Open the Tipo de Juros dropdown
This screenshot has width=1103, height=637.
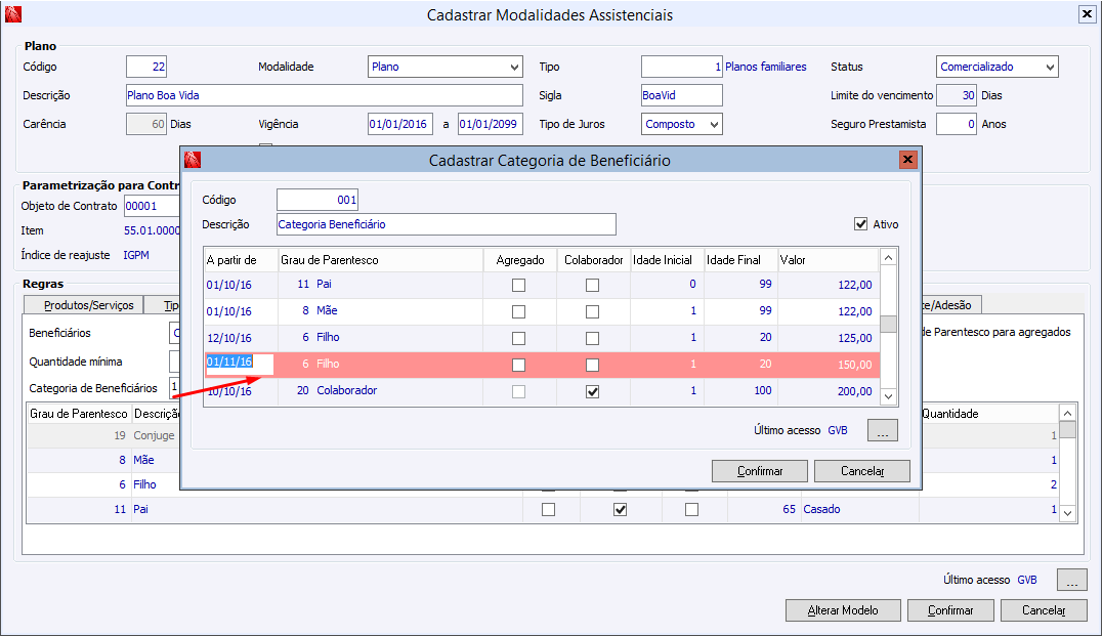coord(714,125)
